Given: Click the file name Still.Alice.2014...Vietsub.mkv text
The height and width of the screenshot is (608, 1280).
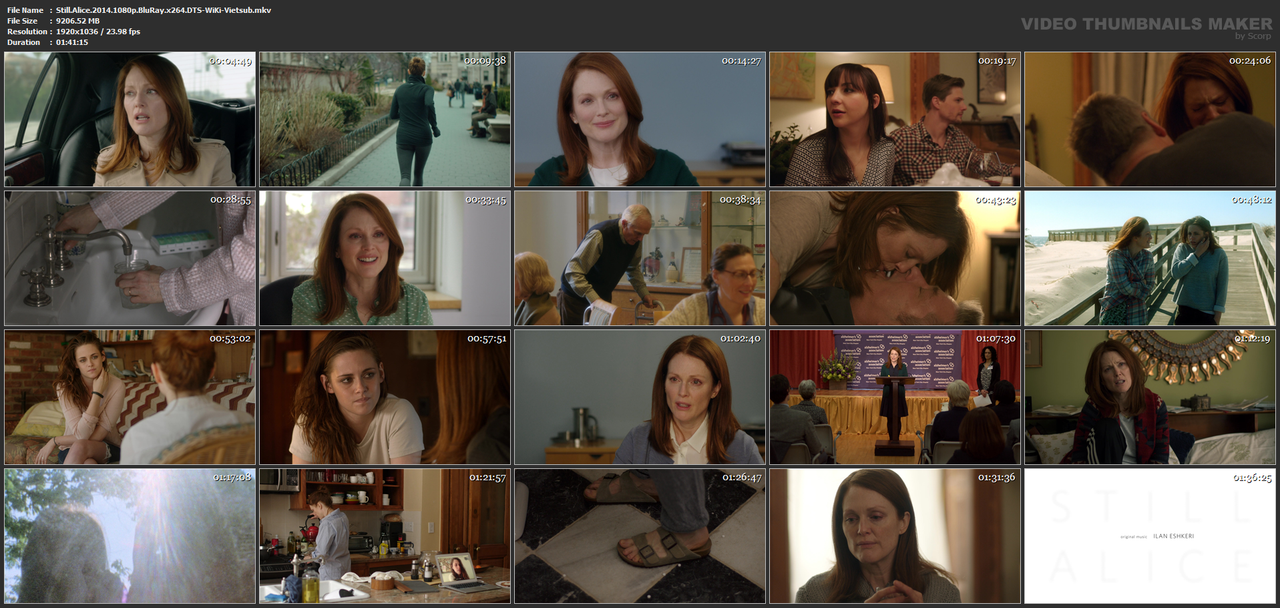Looking at the screenshot, I should click(x=163, y=9).
